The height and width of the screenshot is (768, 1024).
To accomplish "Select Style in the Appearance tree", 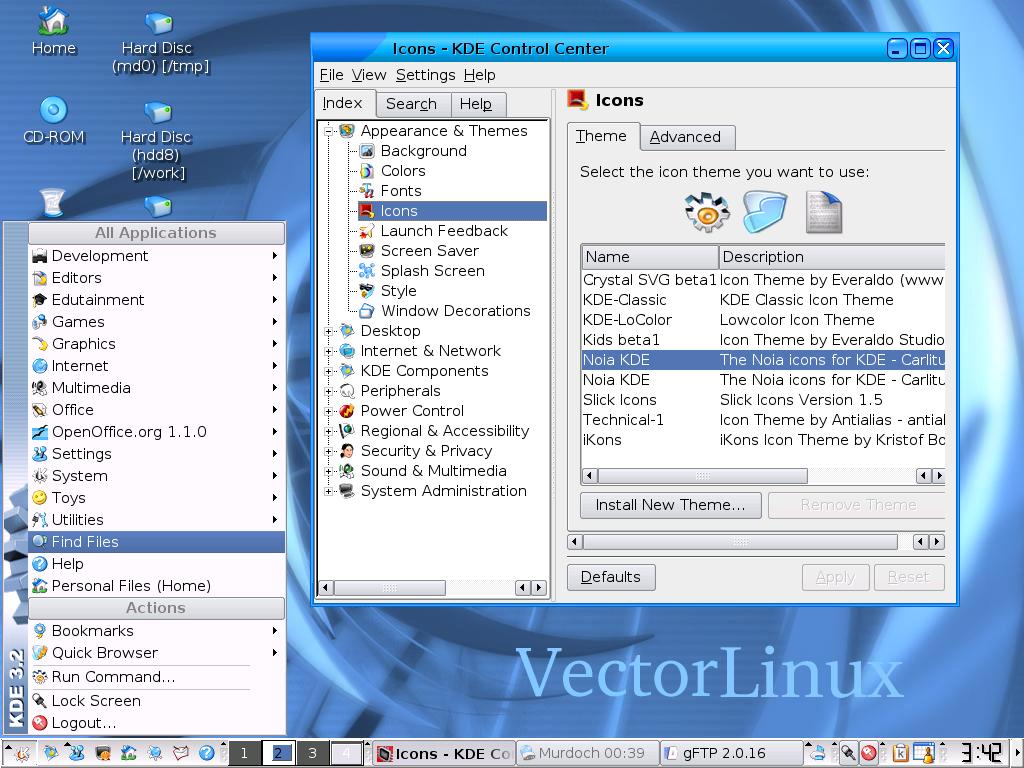I will pyautogui.click(x=398, y=291).
